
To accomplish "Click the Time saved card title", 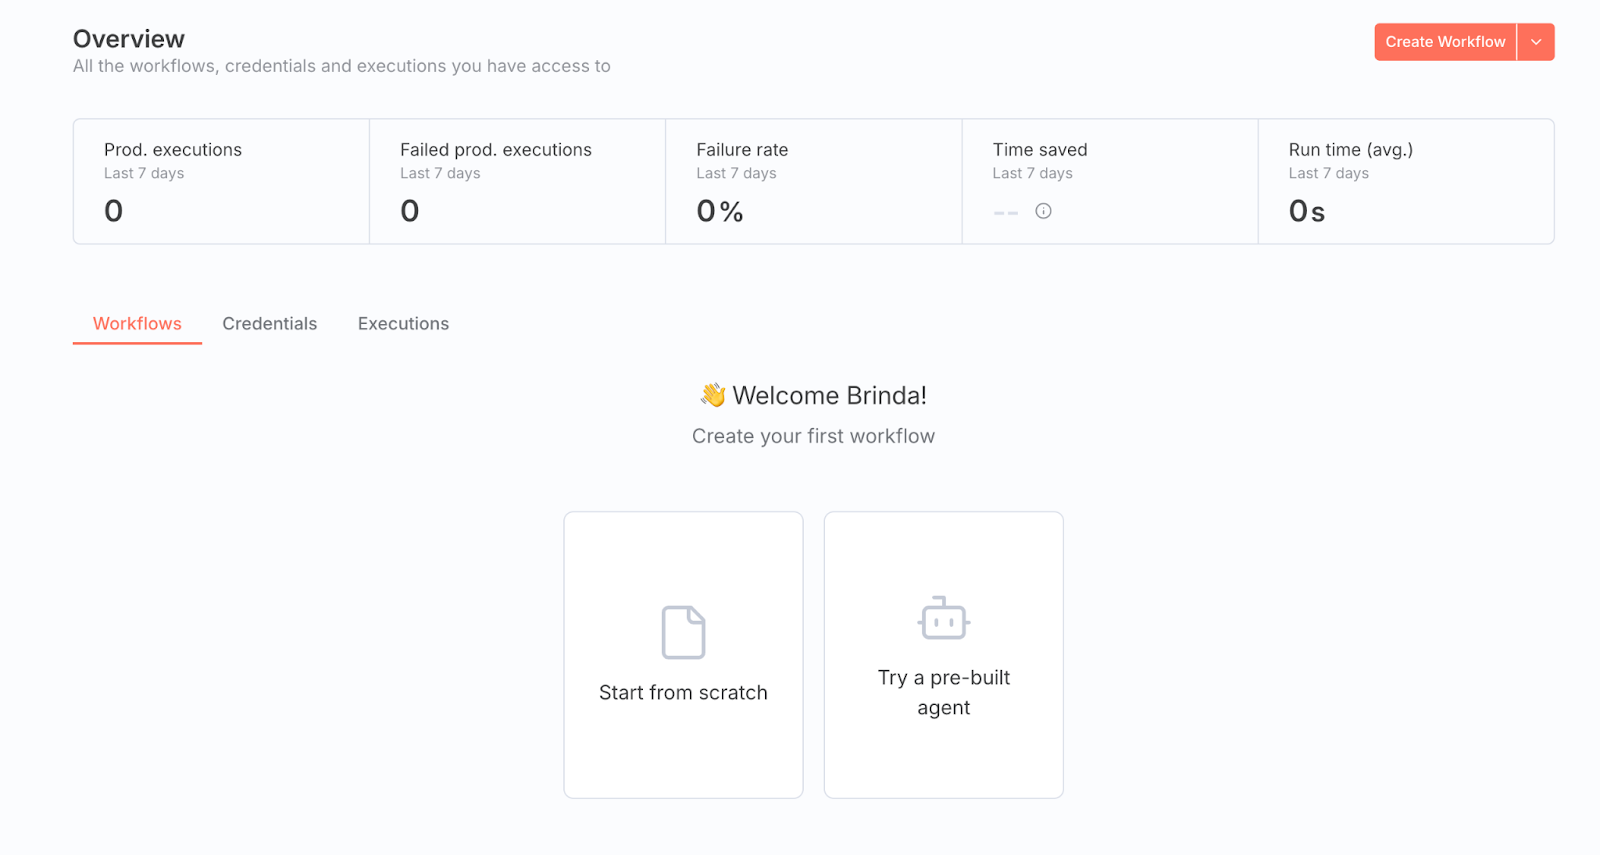I will [1039, 150].
